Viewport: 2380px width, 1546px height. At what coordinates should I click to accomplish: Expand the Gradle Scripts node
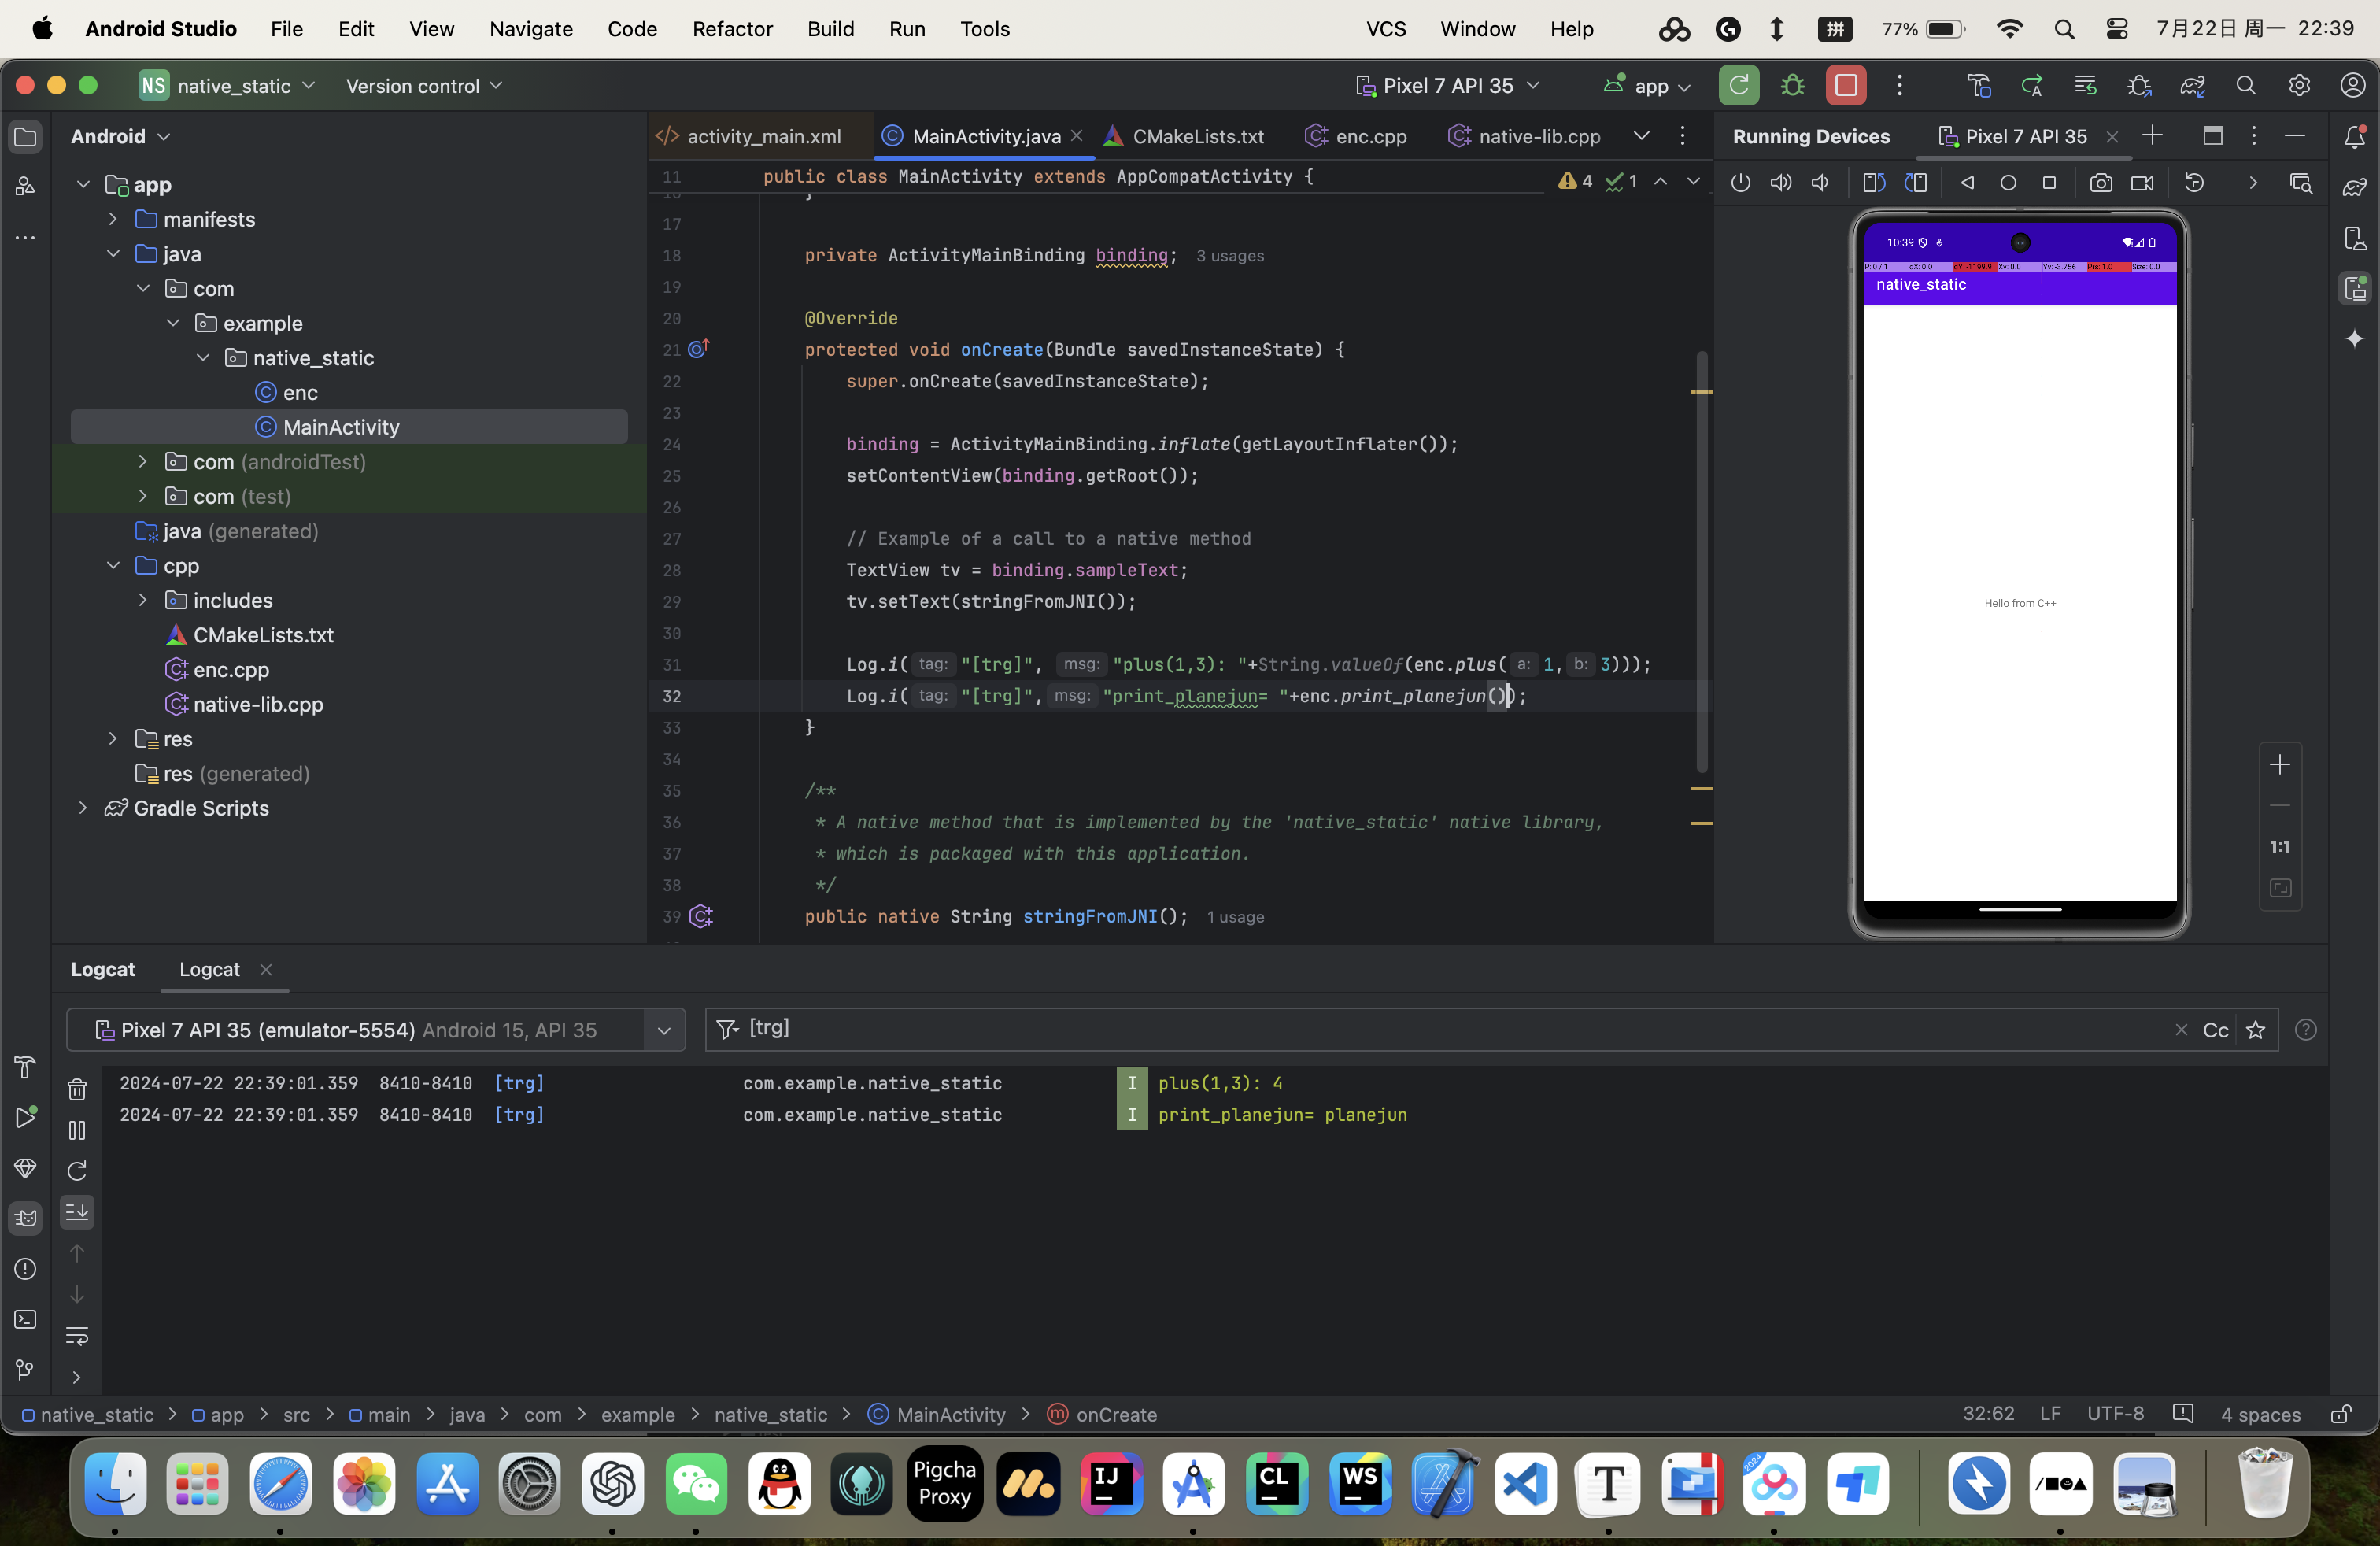83,808
